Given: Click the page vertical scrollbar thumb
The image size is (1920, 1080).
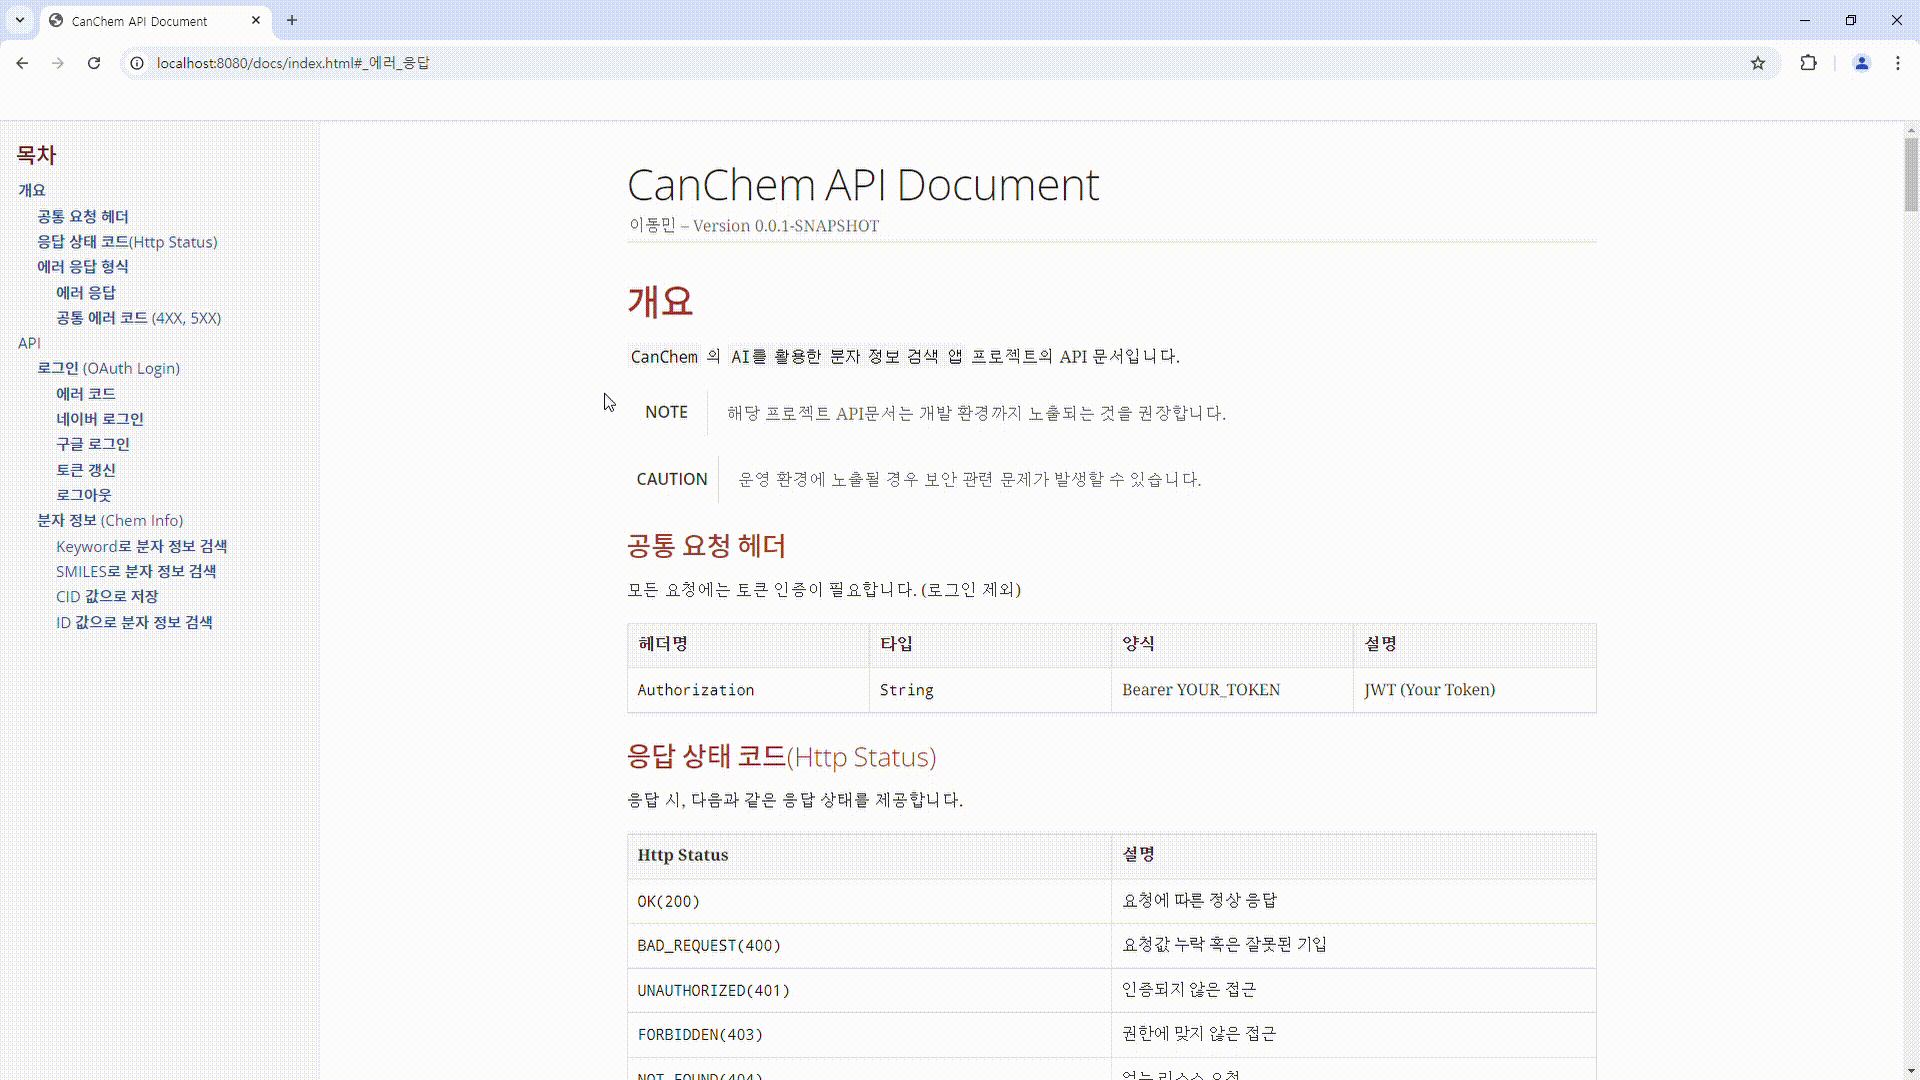Looking at the screenshot, I should (x=1911, y=175).
